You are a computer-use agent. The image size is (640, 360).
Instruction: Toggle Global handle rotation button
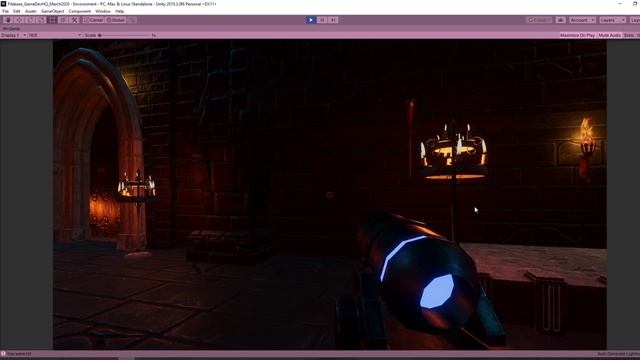tap(116, 20)
